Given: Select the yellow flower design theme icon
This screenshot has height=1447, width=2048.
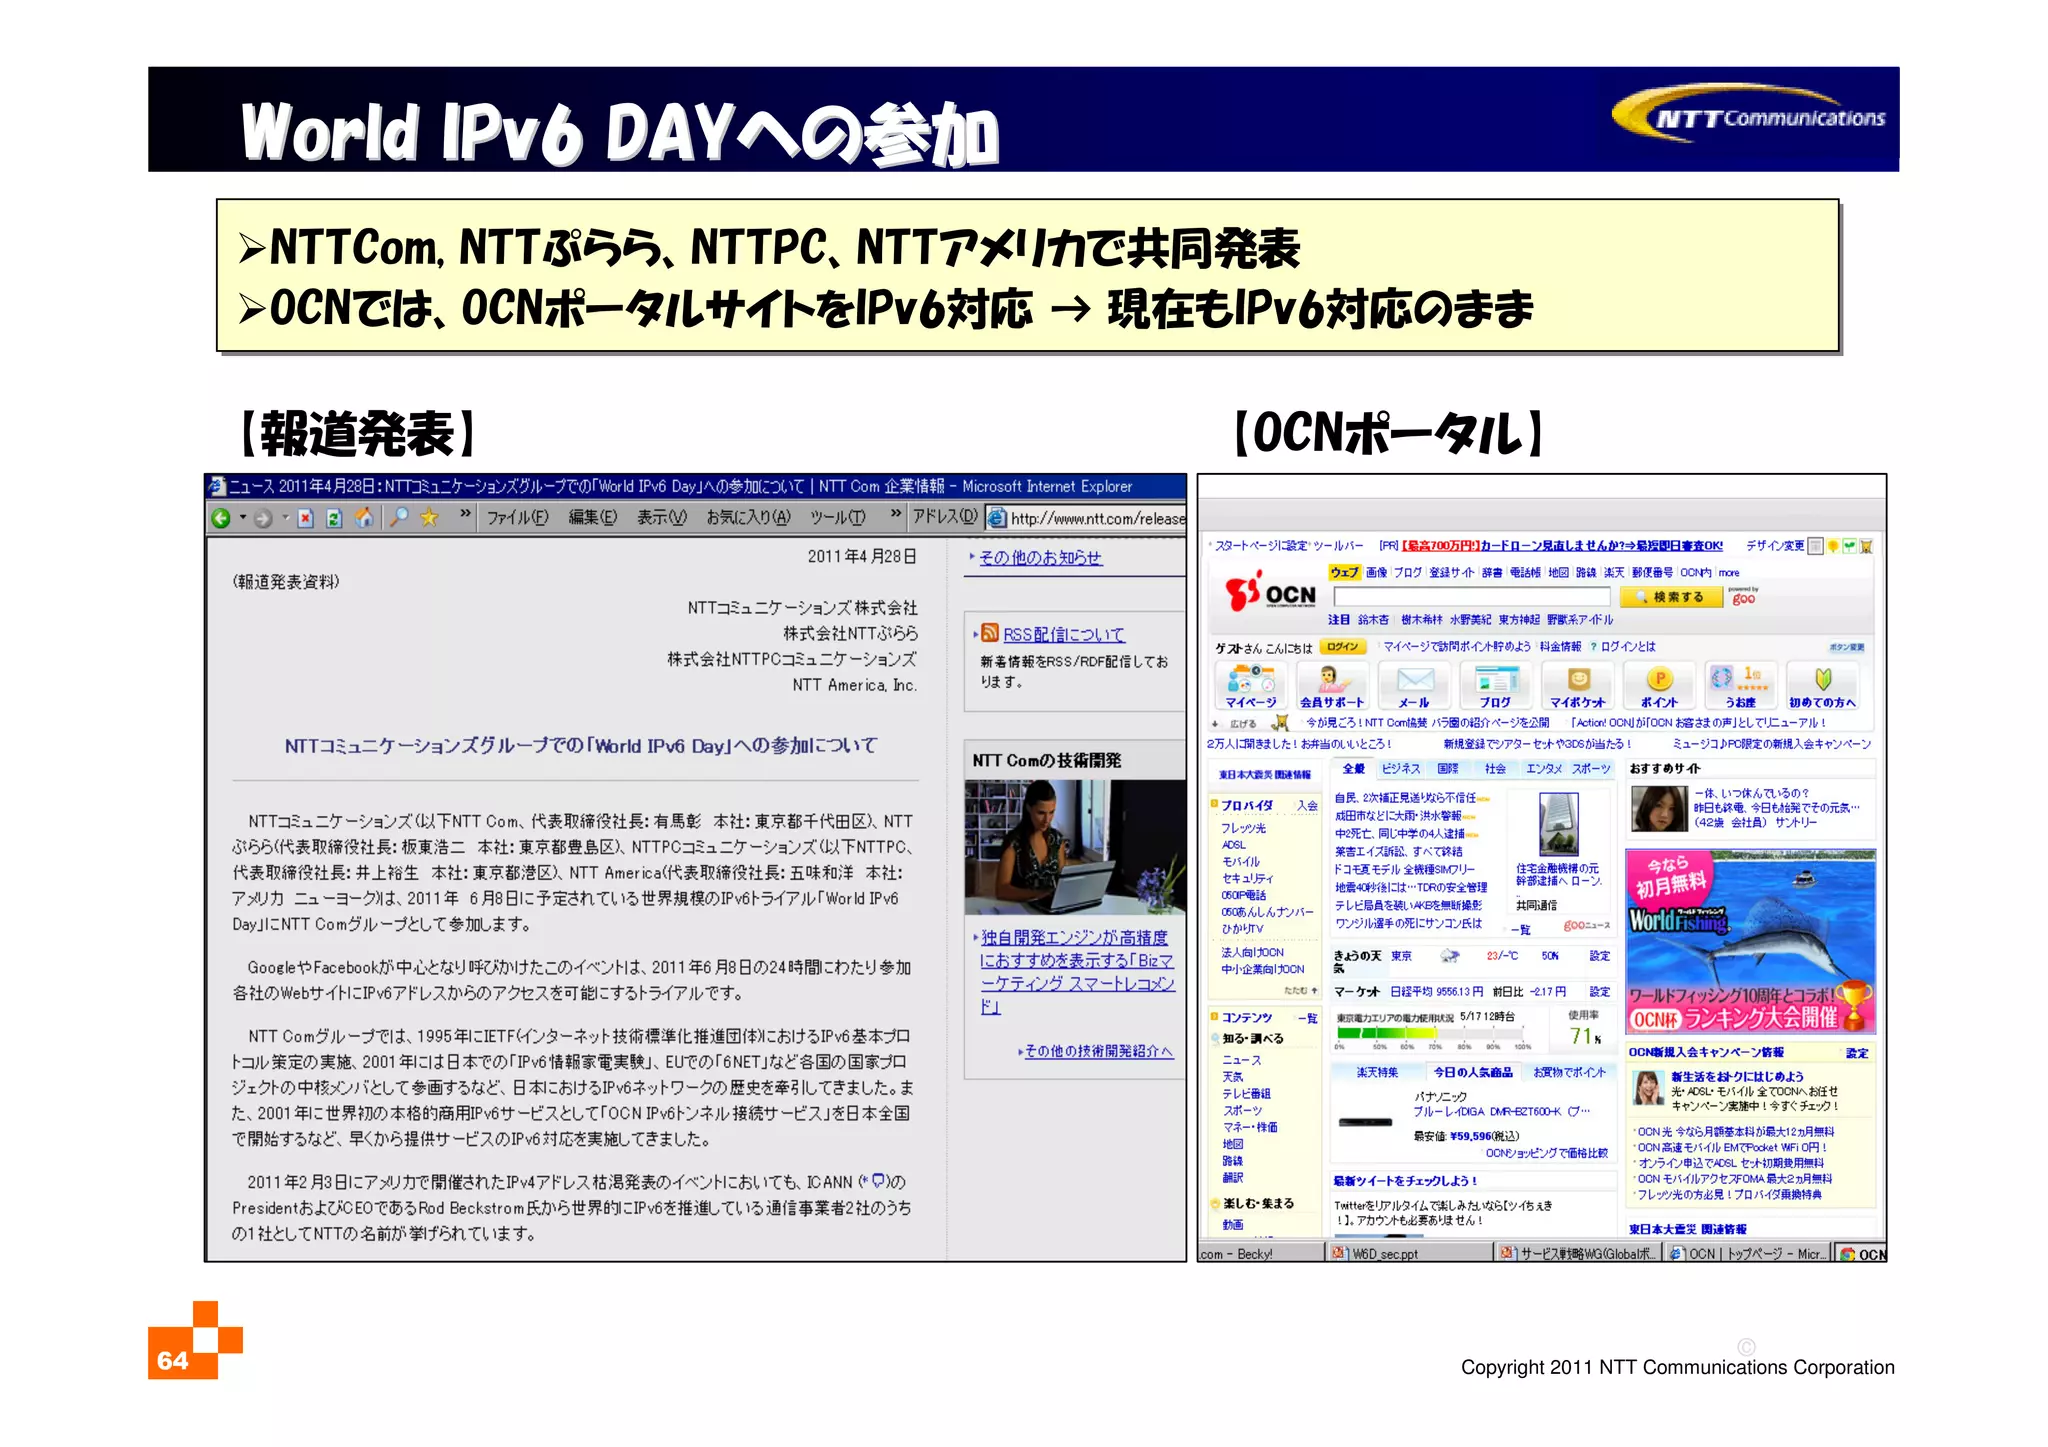Looking at the screenshot, I should 1833,546.
